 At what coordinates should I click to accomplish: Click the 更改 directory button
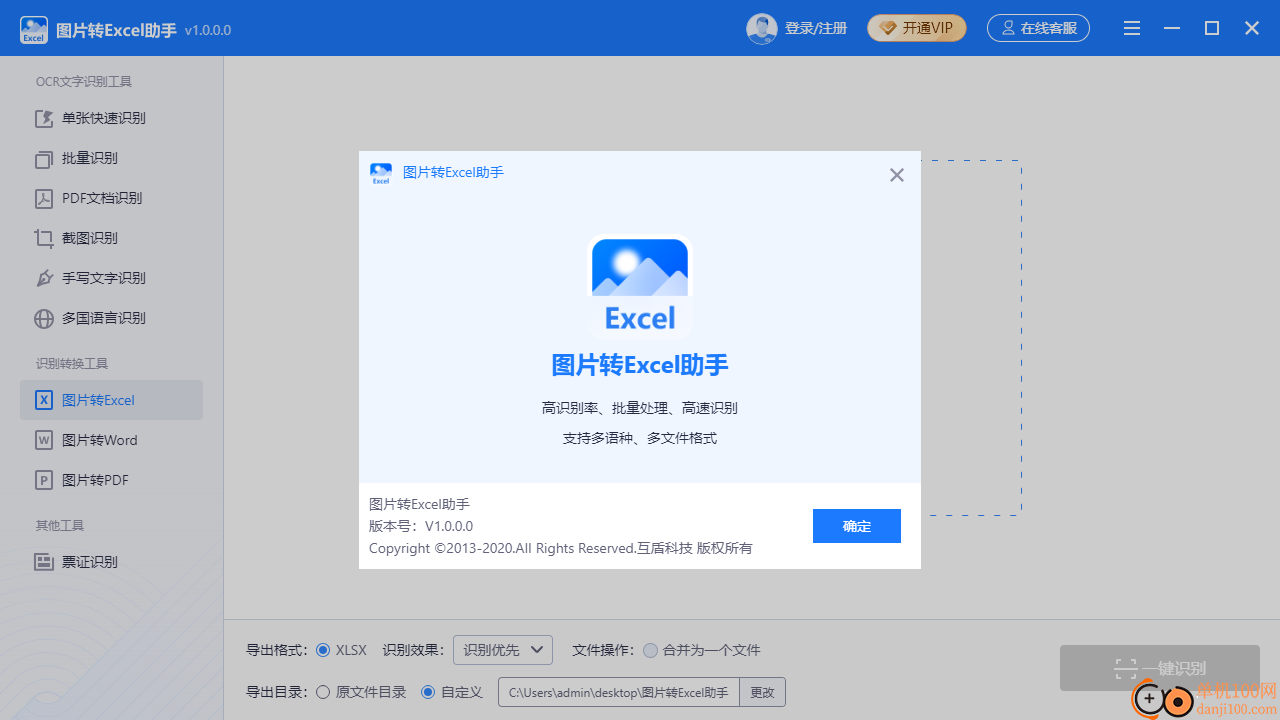pos(763,692)
